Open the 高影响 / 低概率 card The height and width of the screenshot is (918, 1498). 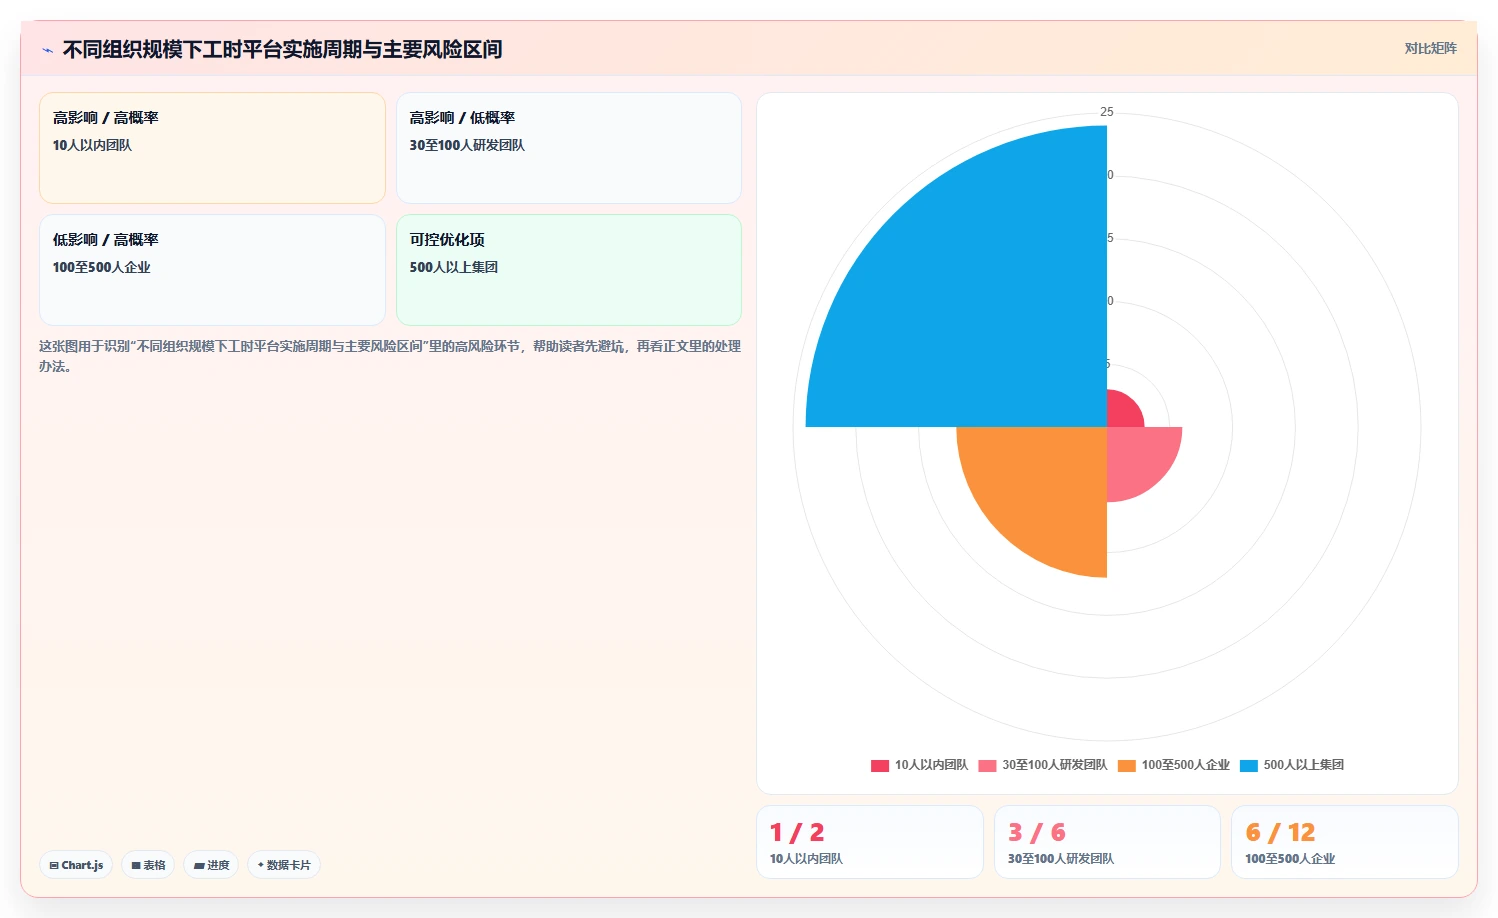(x=569, y=148)
